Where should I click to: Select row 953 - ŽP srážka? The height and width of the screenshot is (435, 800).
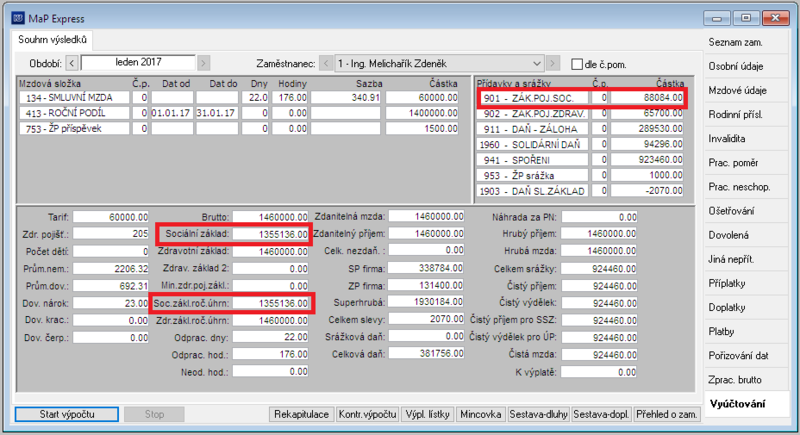[581, 175]
